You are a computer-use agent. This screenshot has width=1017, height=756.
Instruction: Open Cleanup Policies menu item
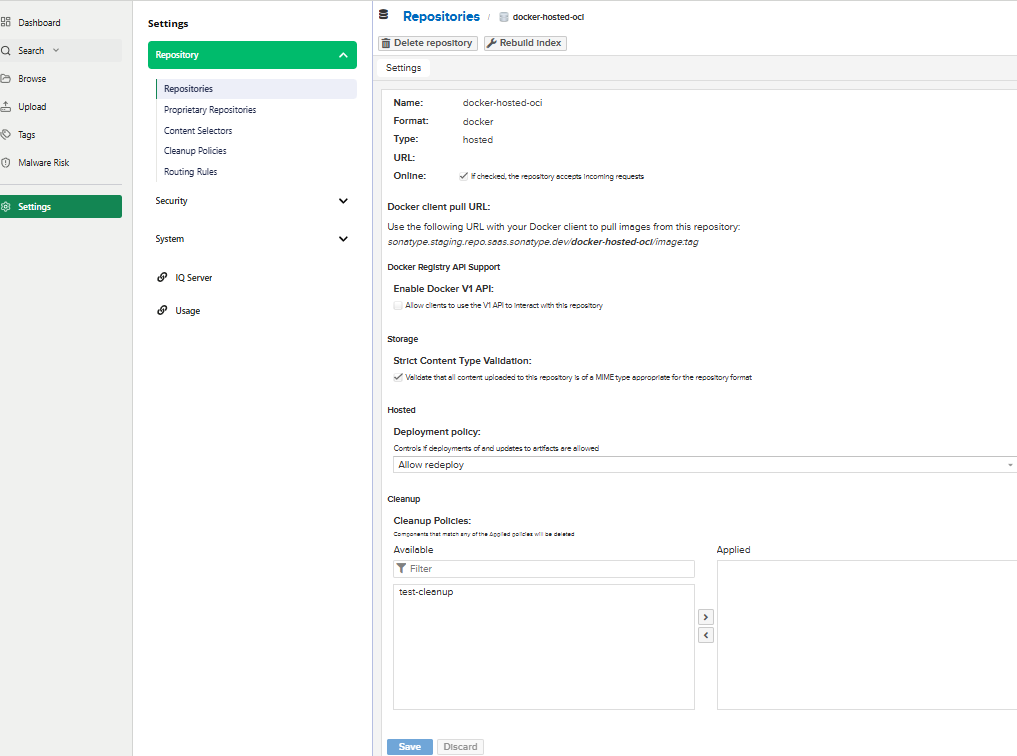(x=195, y=151)
